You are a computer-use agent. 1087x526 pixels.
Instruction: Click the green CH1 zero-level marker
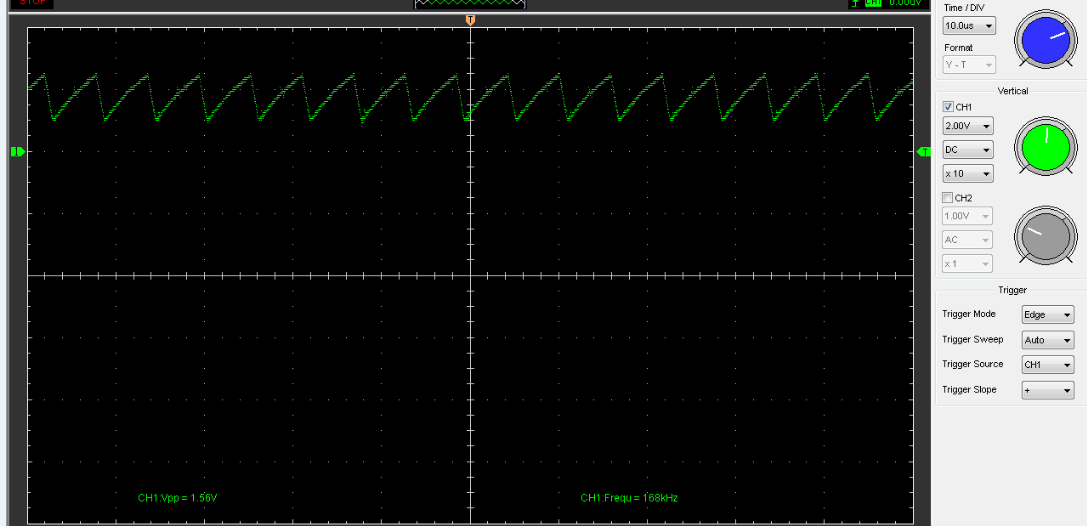(18, 151)
